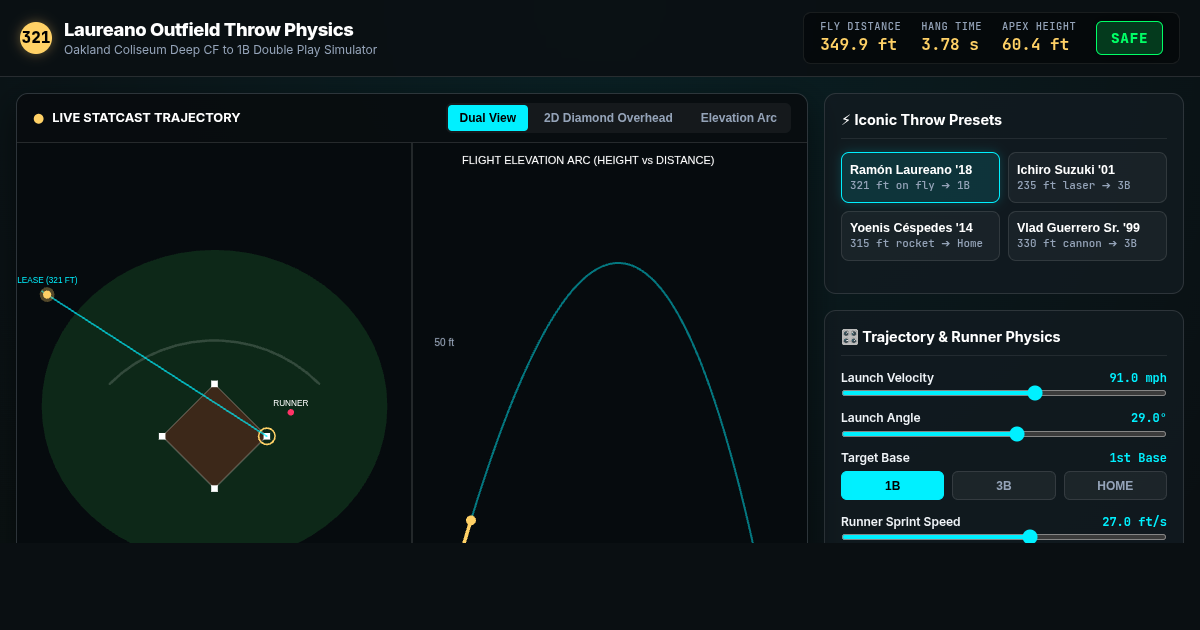
Task: Click first base target marker
Action: point(266,436)
